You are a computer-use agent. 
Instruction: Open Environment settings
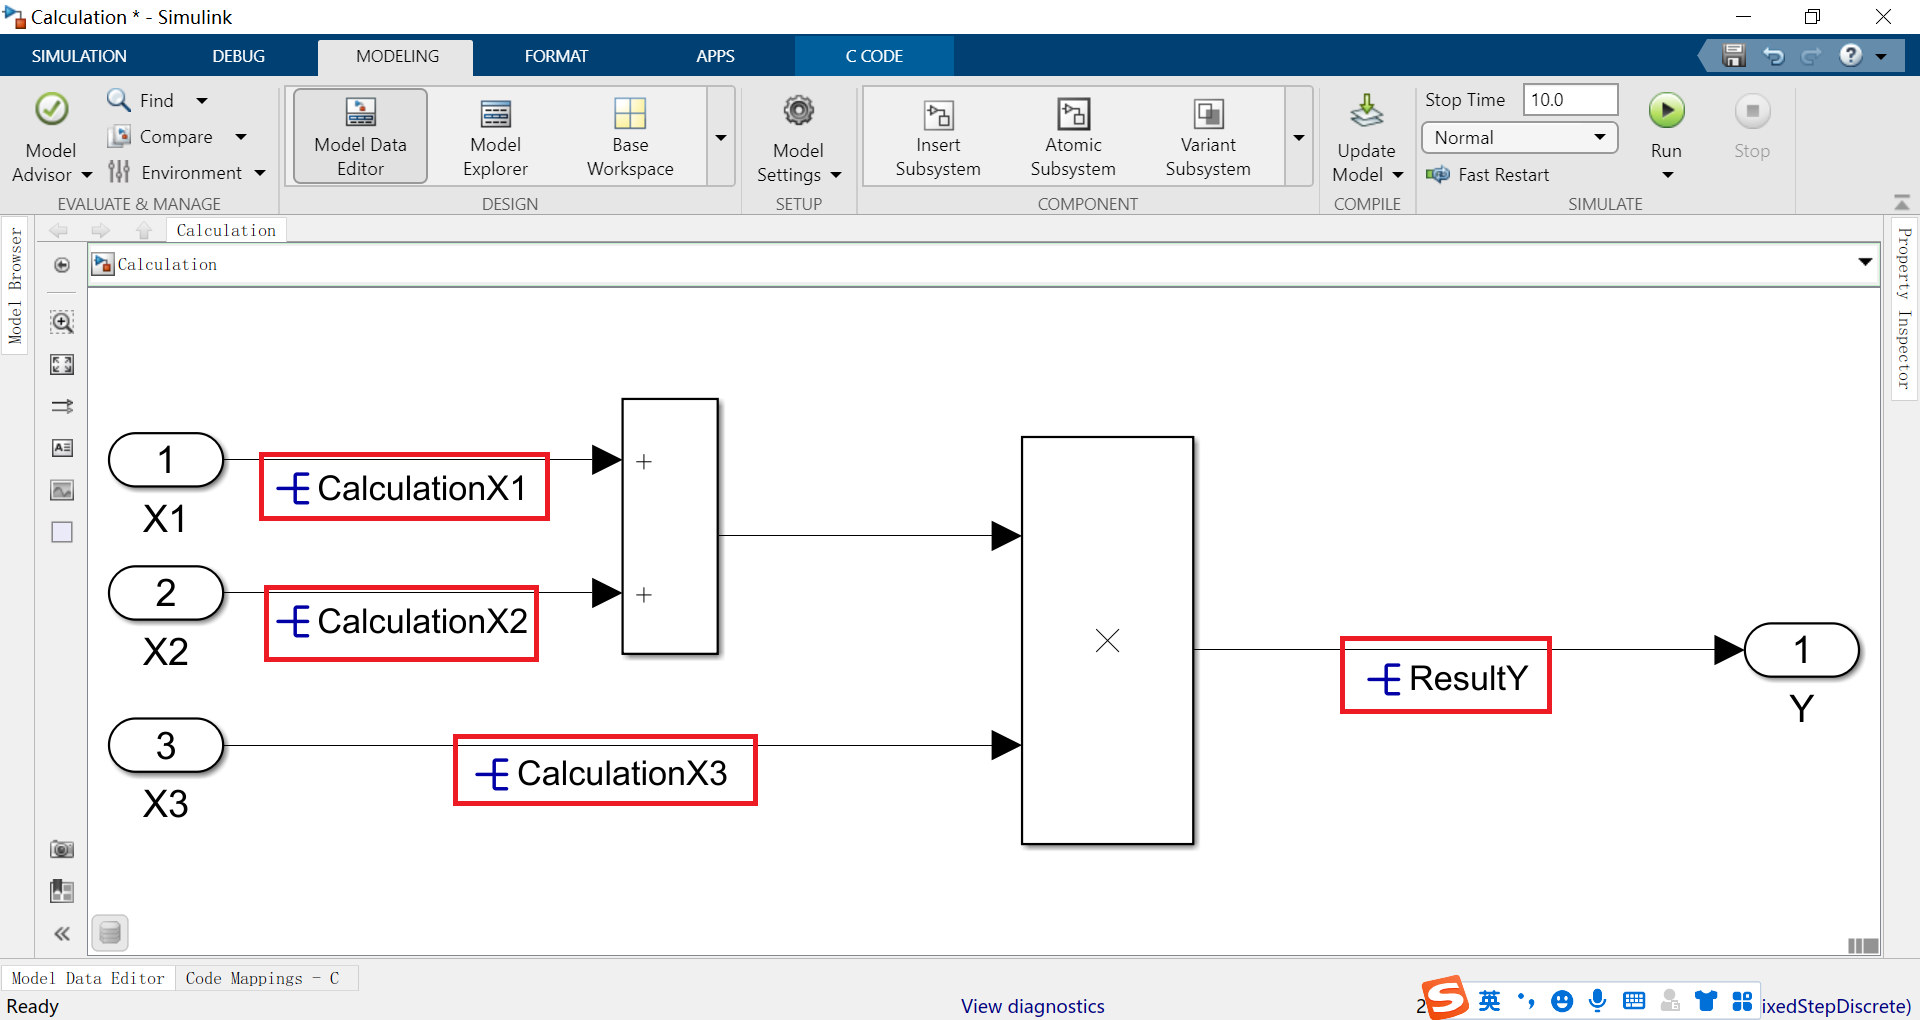177,172
